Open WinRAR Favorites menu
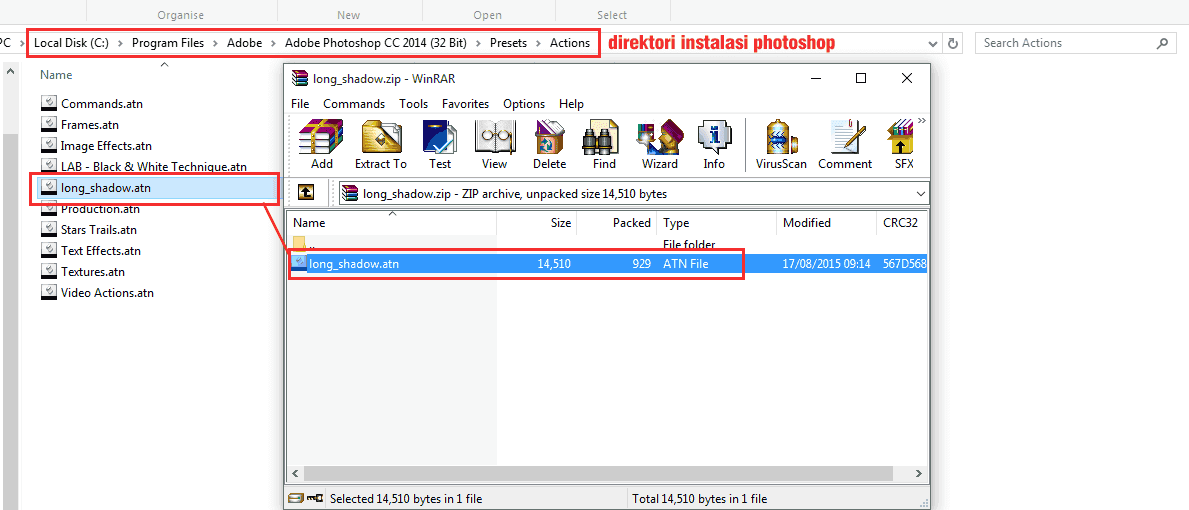Screen dimensions: 1189x510 point(466,104)
